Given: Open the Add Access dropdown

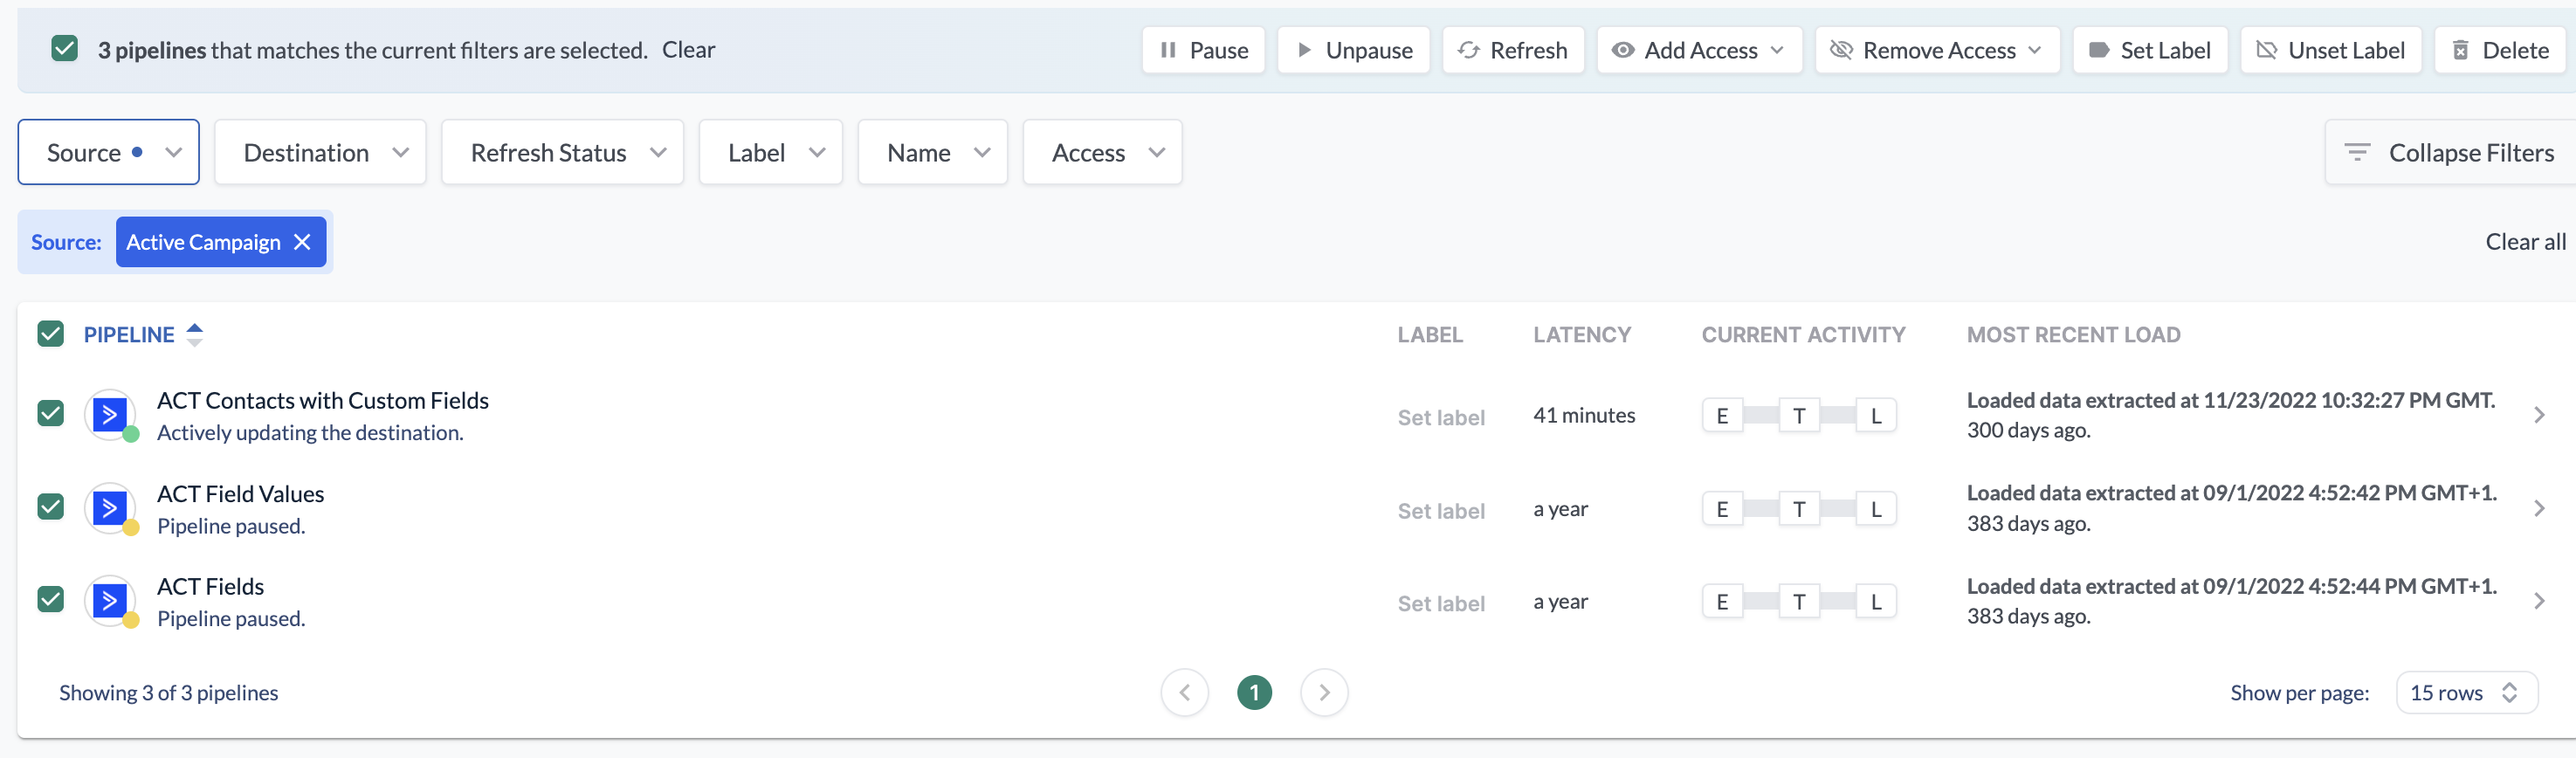Looking at the screenshot, I should point(1698,50).
